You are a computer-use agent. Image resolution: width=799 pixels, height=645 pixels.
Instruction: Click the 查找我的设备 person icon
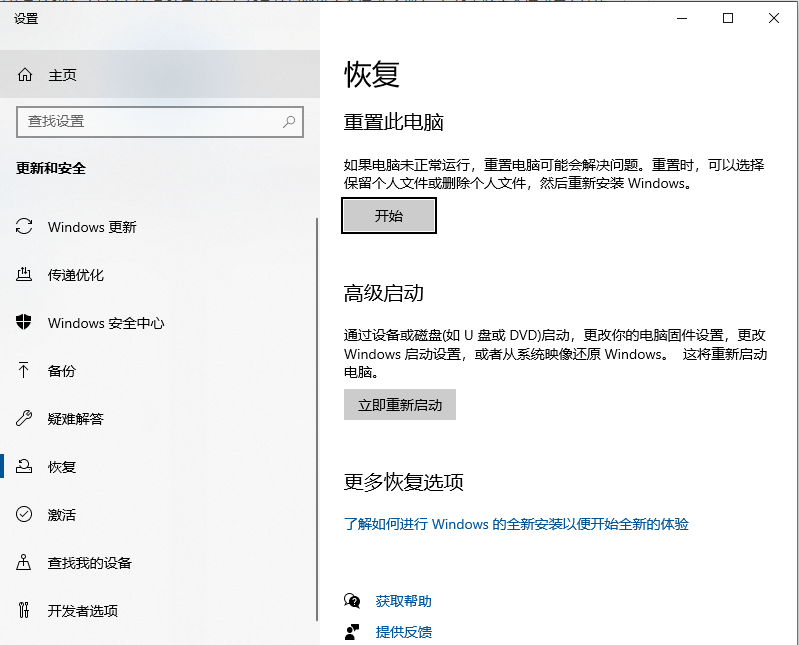pos(25,563)
